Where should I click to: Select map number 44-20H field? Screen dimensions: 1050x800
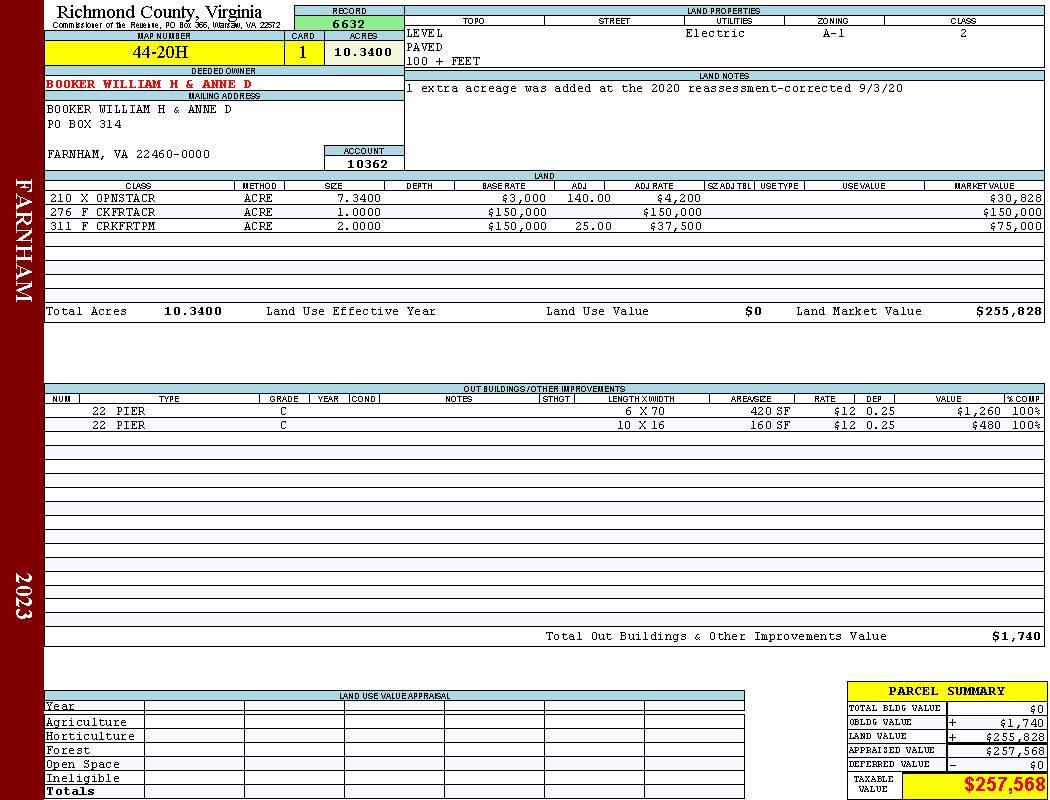click(x=164, y=52)
